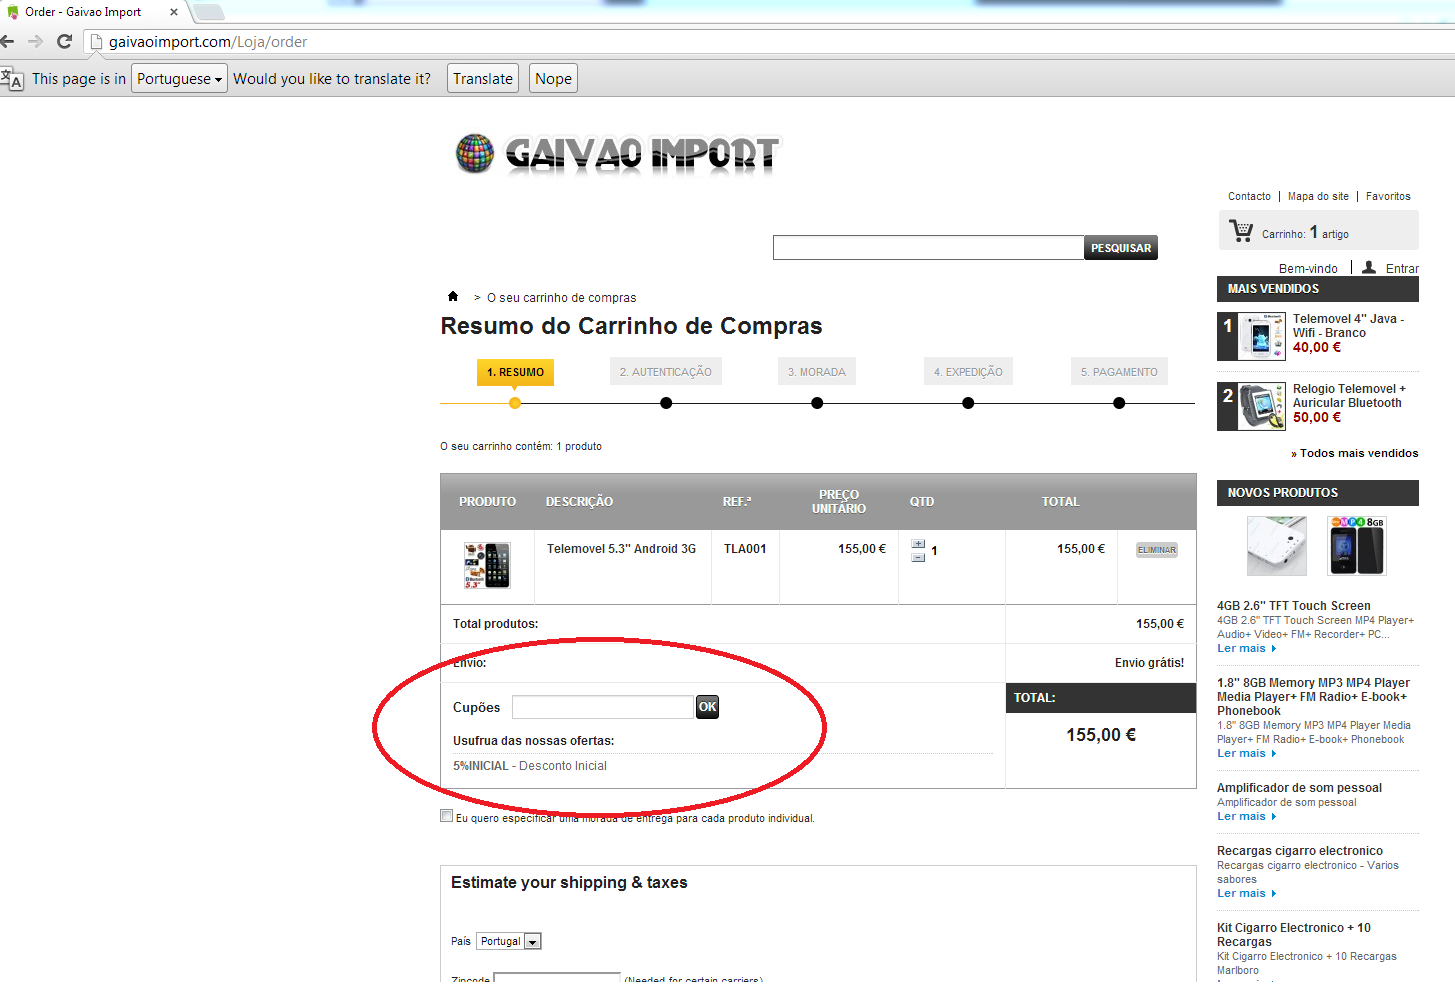Image resolution: width=1455 pixels, height=989 pixels.
Task: Click the 5%INICIAL discount offer link
Action: point(530,766)
